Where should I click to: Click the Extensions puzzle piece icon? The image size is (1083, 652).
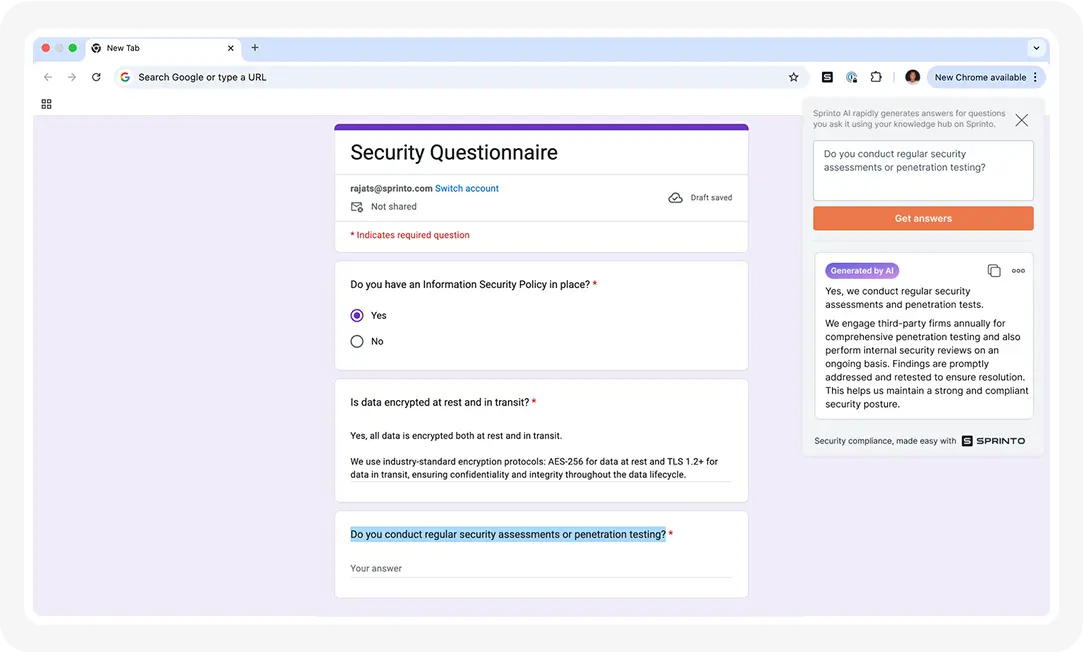[876, 77]
